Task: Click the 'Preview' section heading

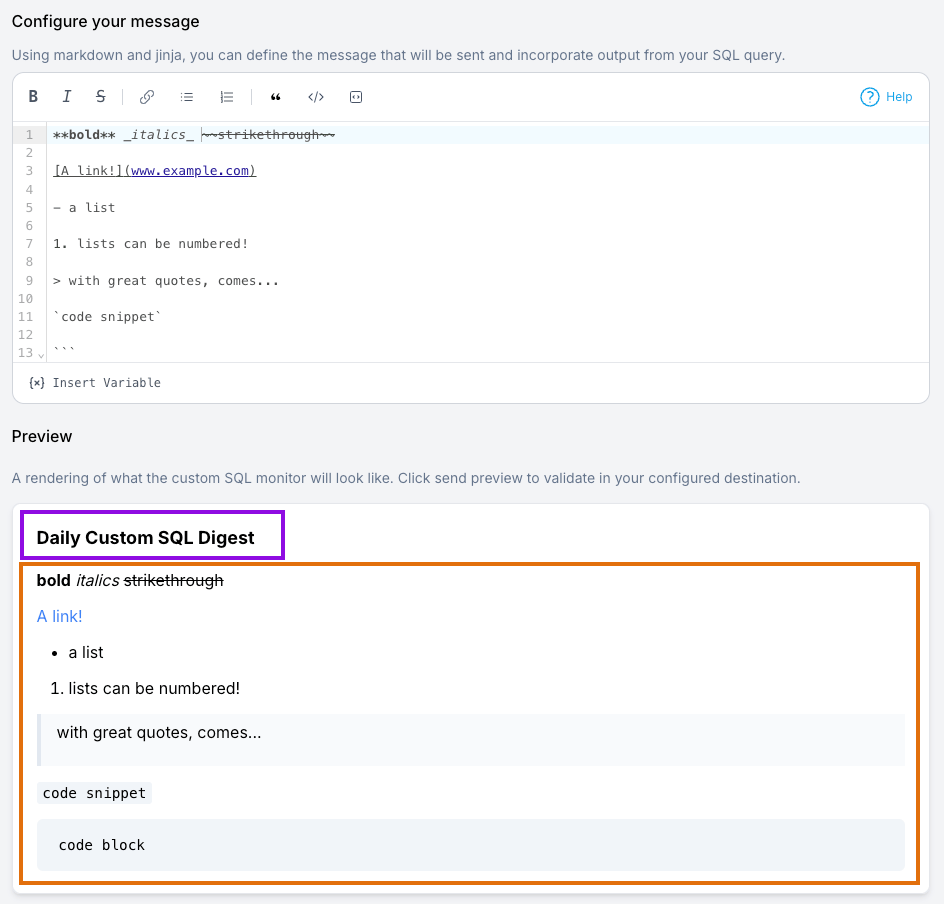Action: coord(42,436)
